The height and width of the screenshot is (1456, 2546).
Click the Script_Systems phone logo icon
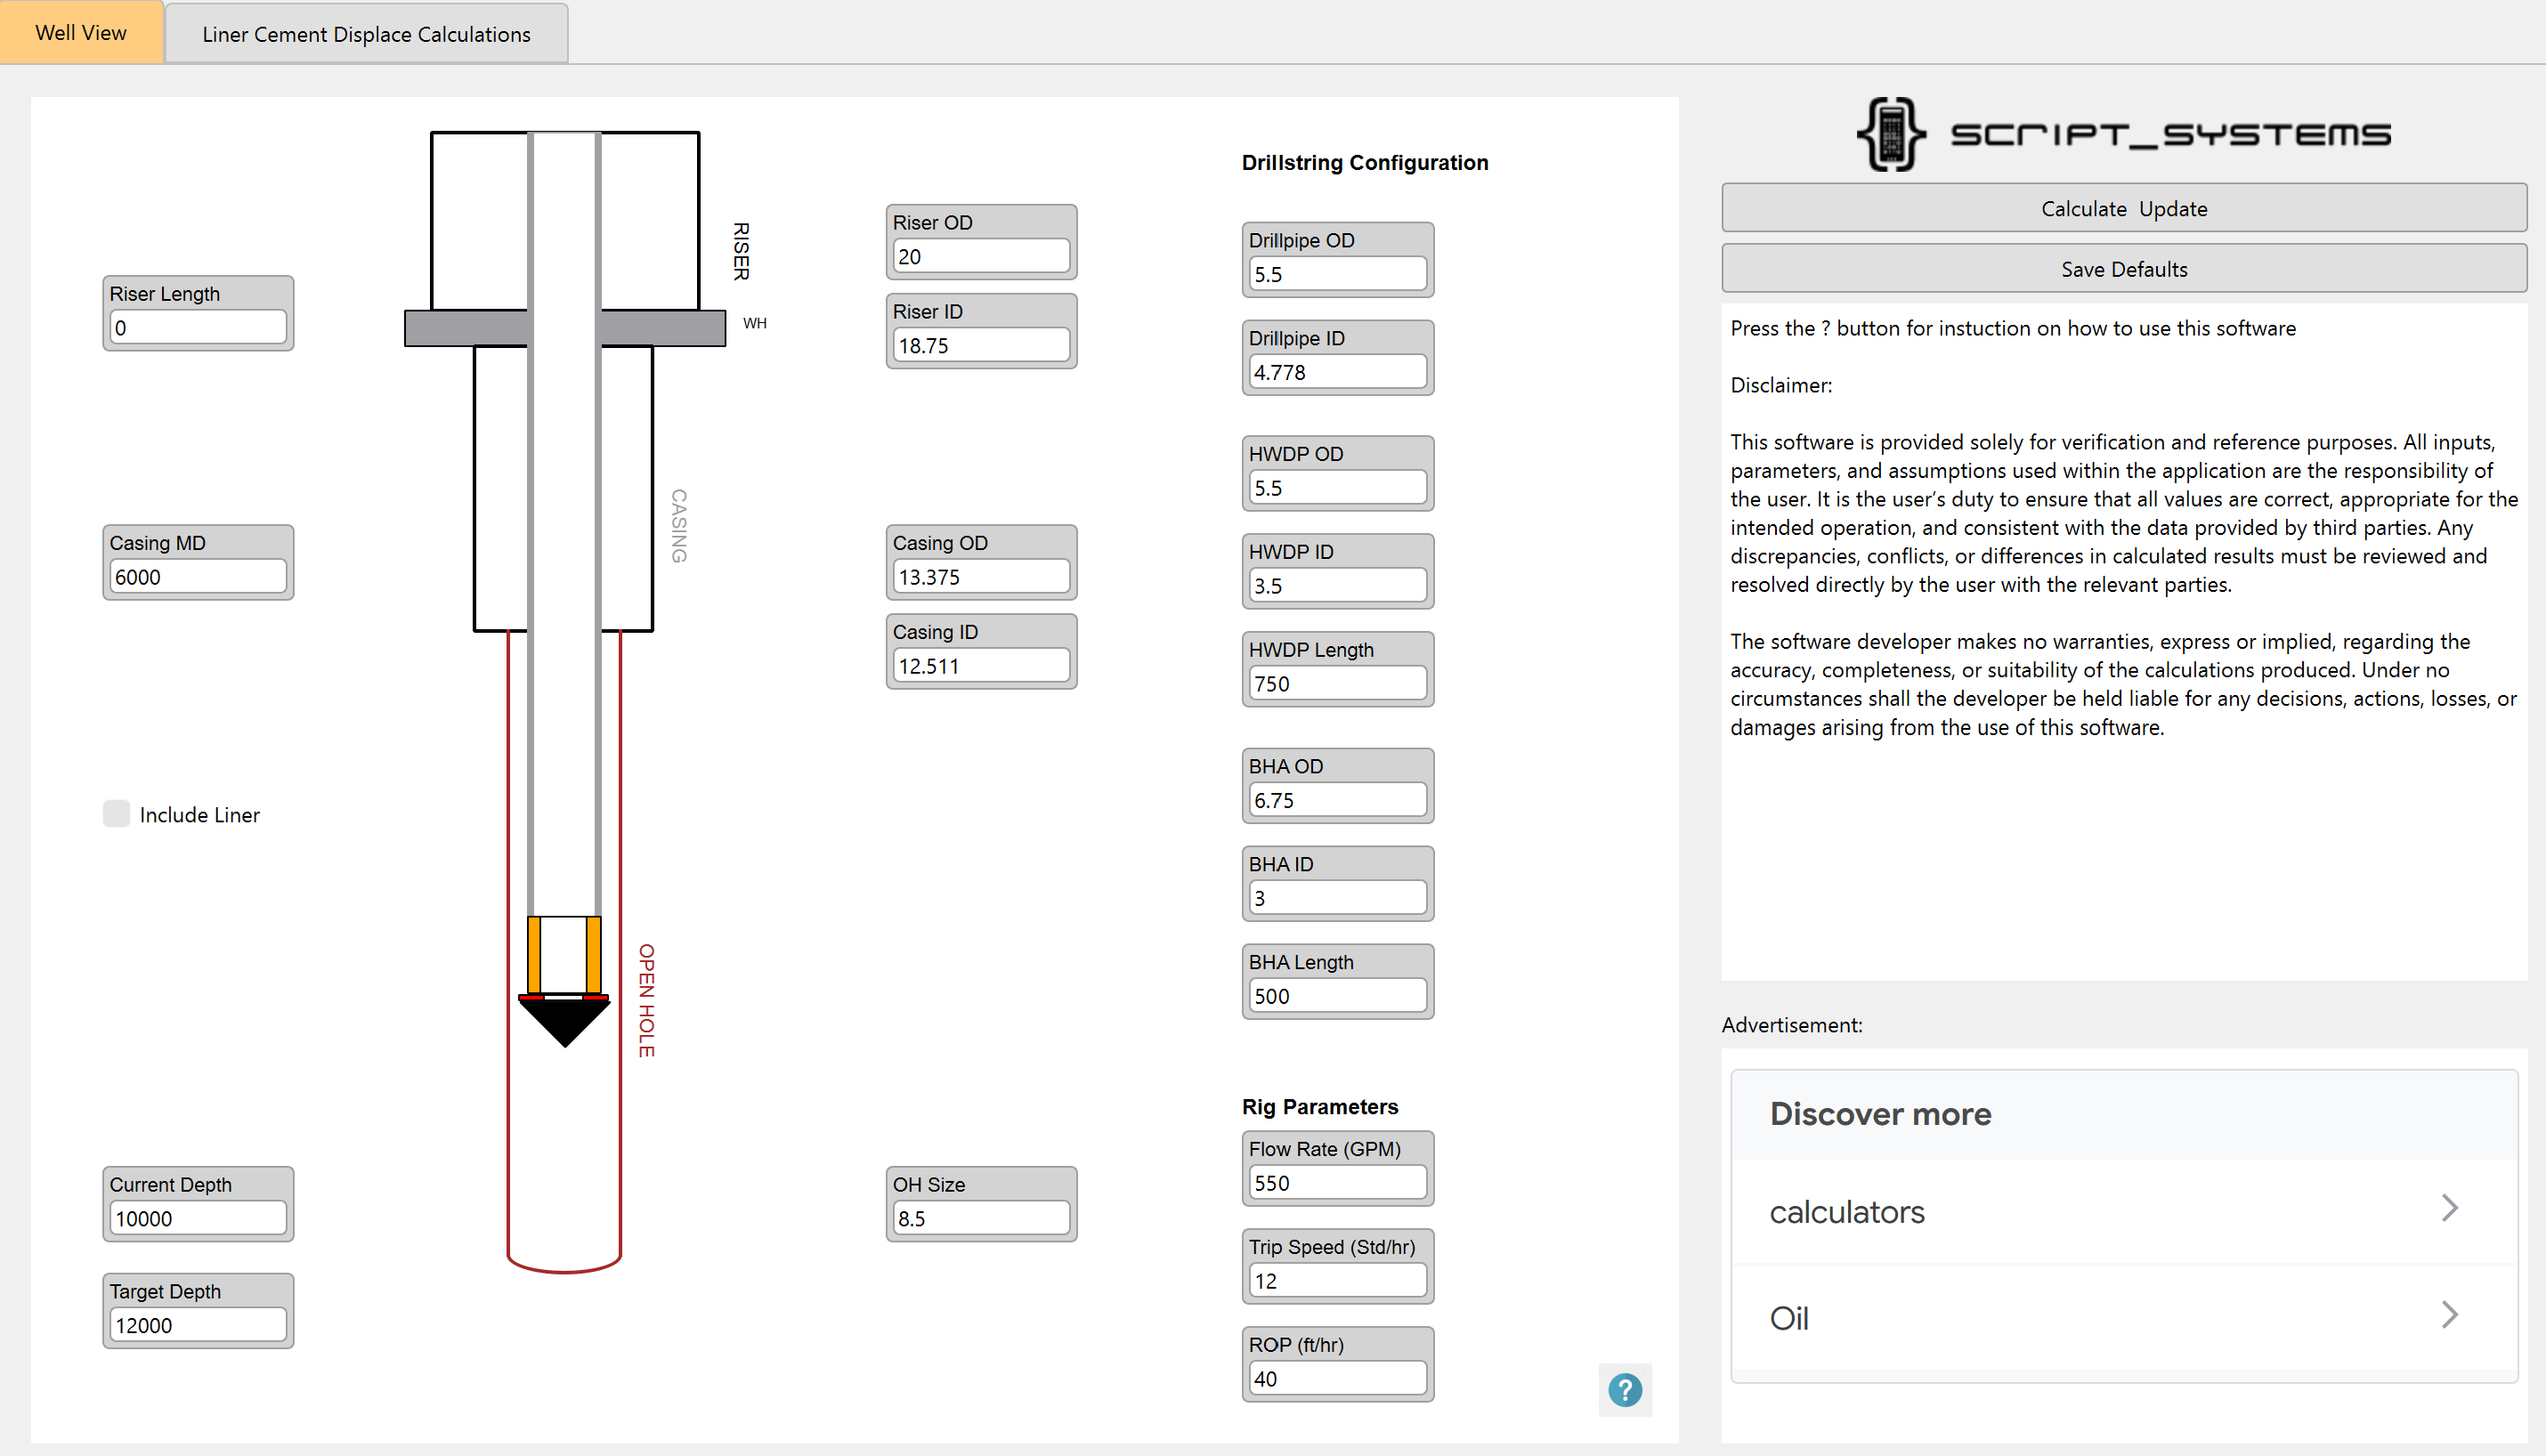1891,133
